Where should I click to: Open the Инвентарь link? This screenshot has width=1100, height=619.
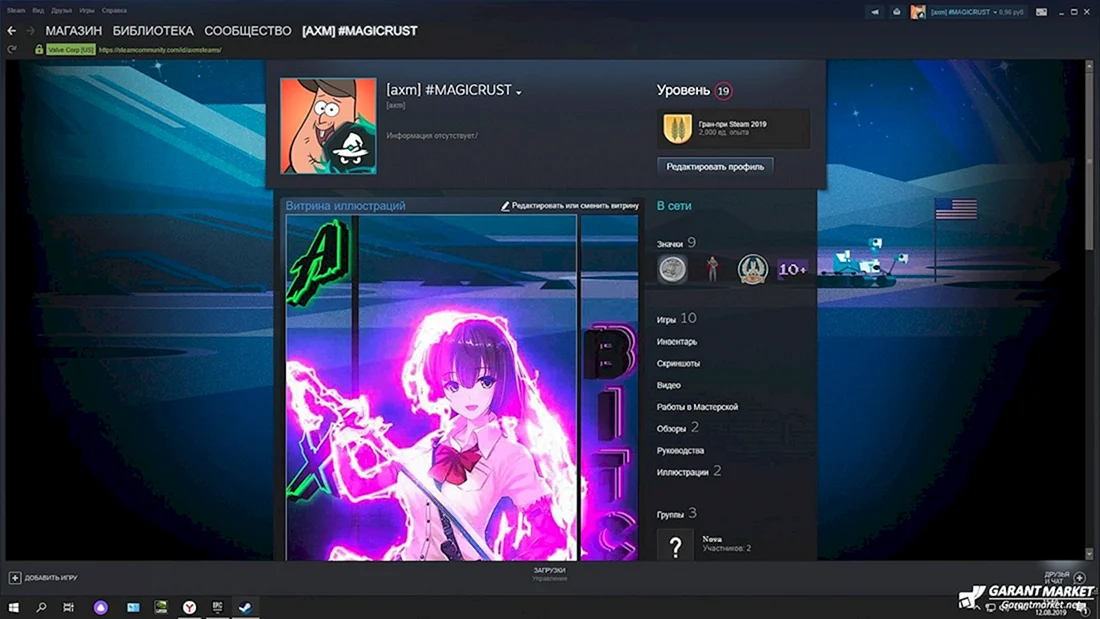(677, 342)
